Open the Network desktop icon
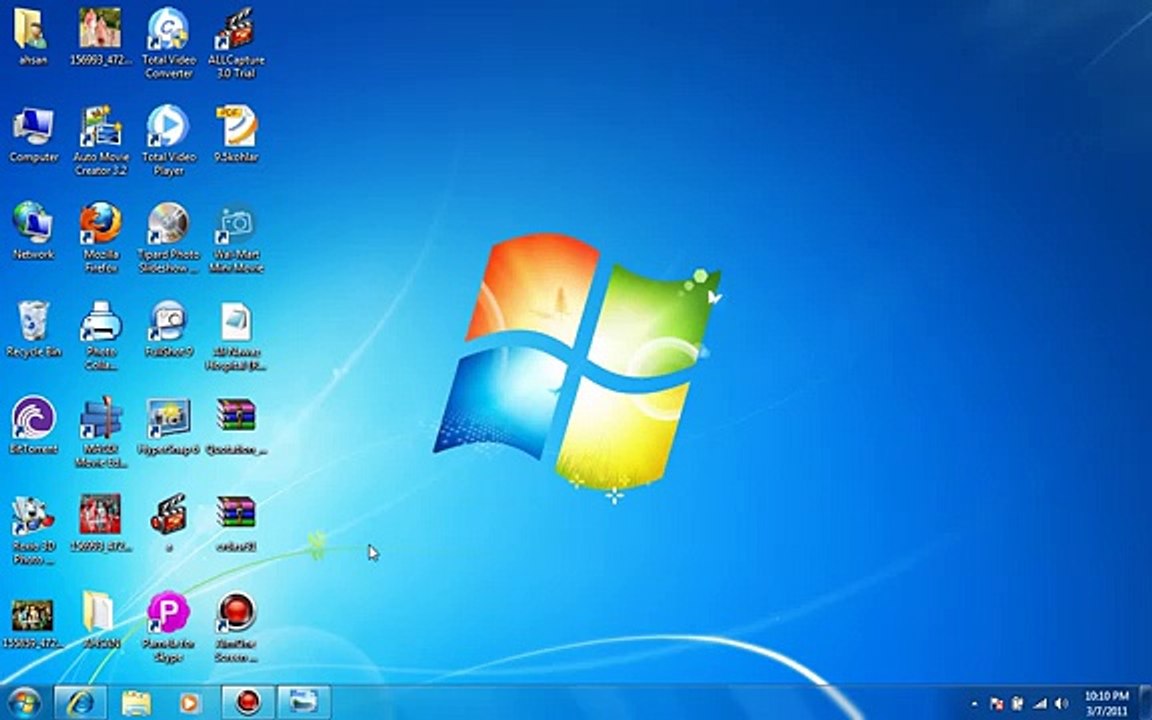This screenshot has height=720, width=1152. coord(33,233)
